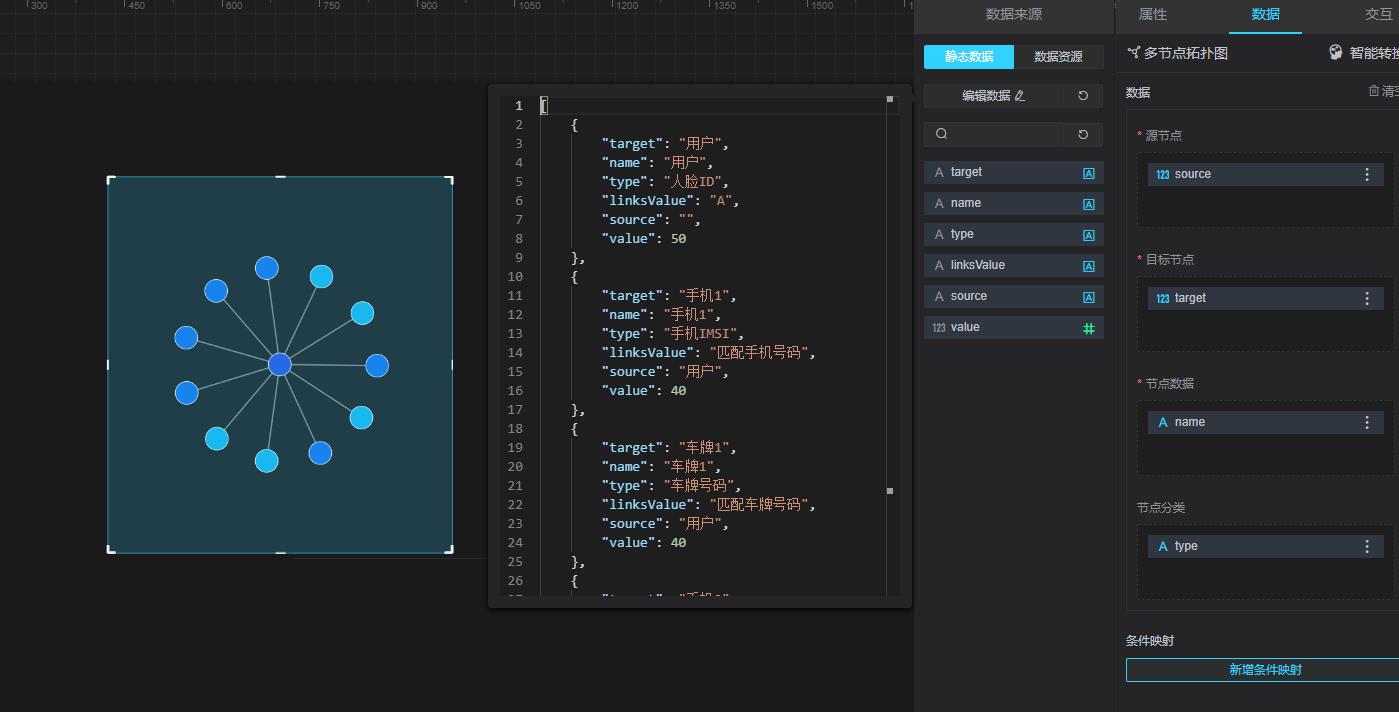Open the 数据 tab
This screenshot has width=1399, height=712.
tap(1265, 15)
